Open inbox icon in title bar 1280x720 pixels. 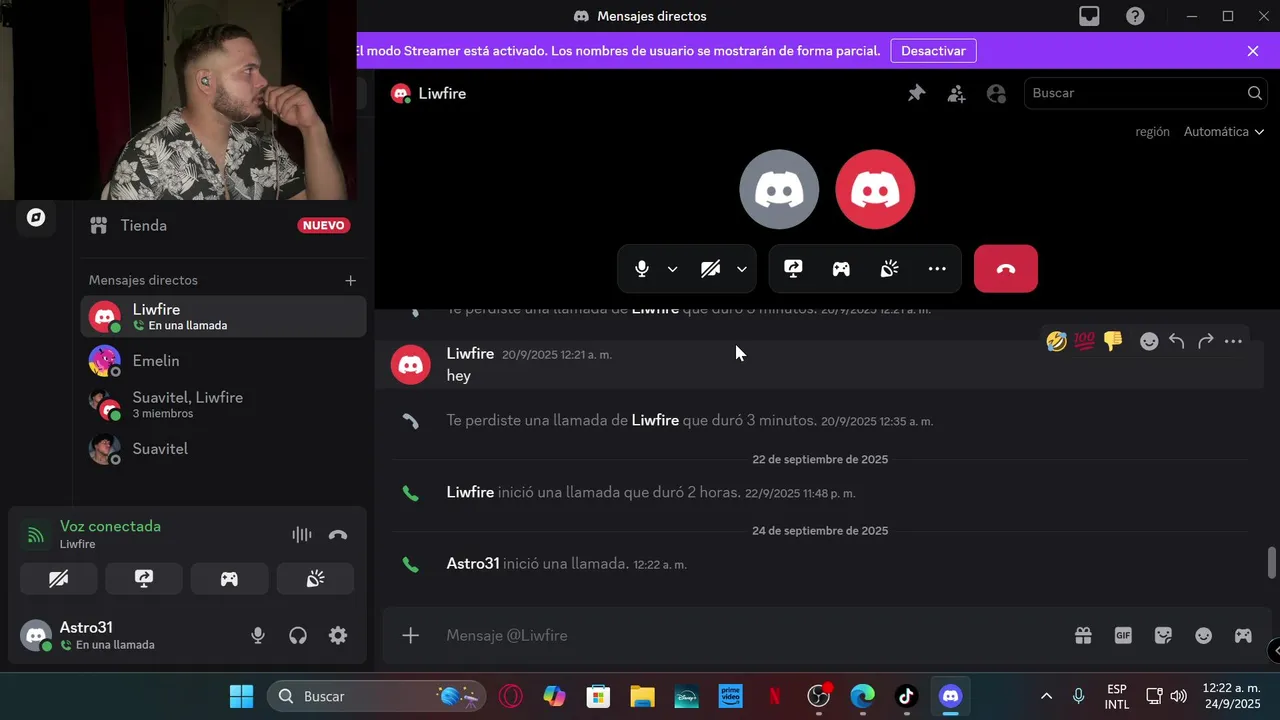pyautogui.click(x=1089, y=16)
